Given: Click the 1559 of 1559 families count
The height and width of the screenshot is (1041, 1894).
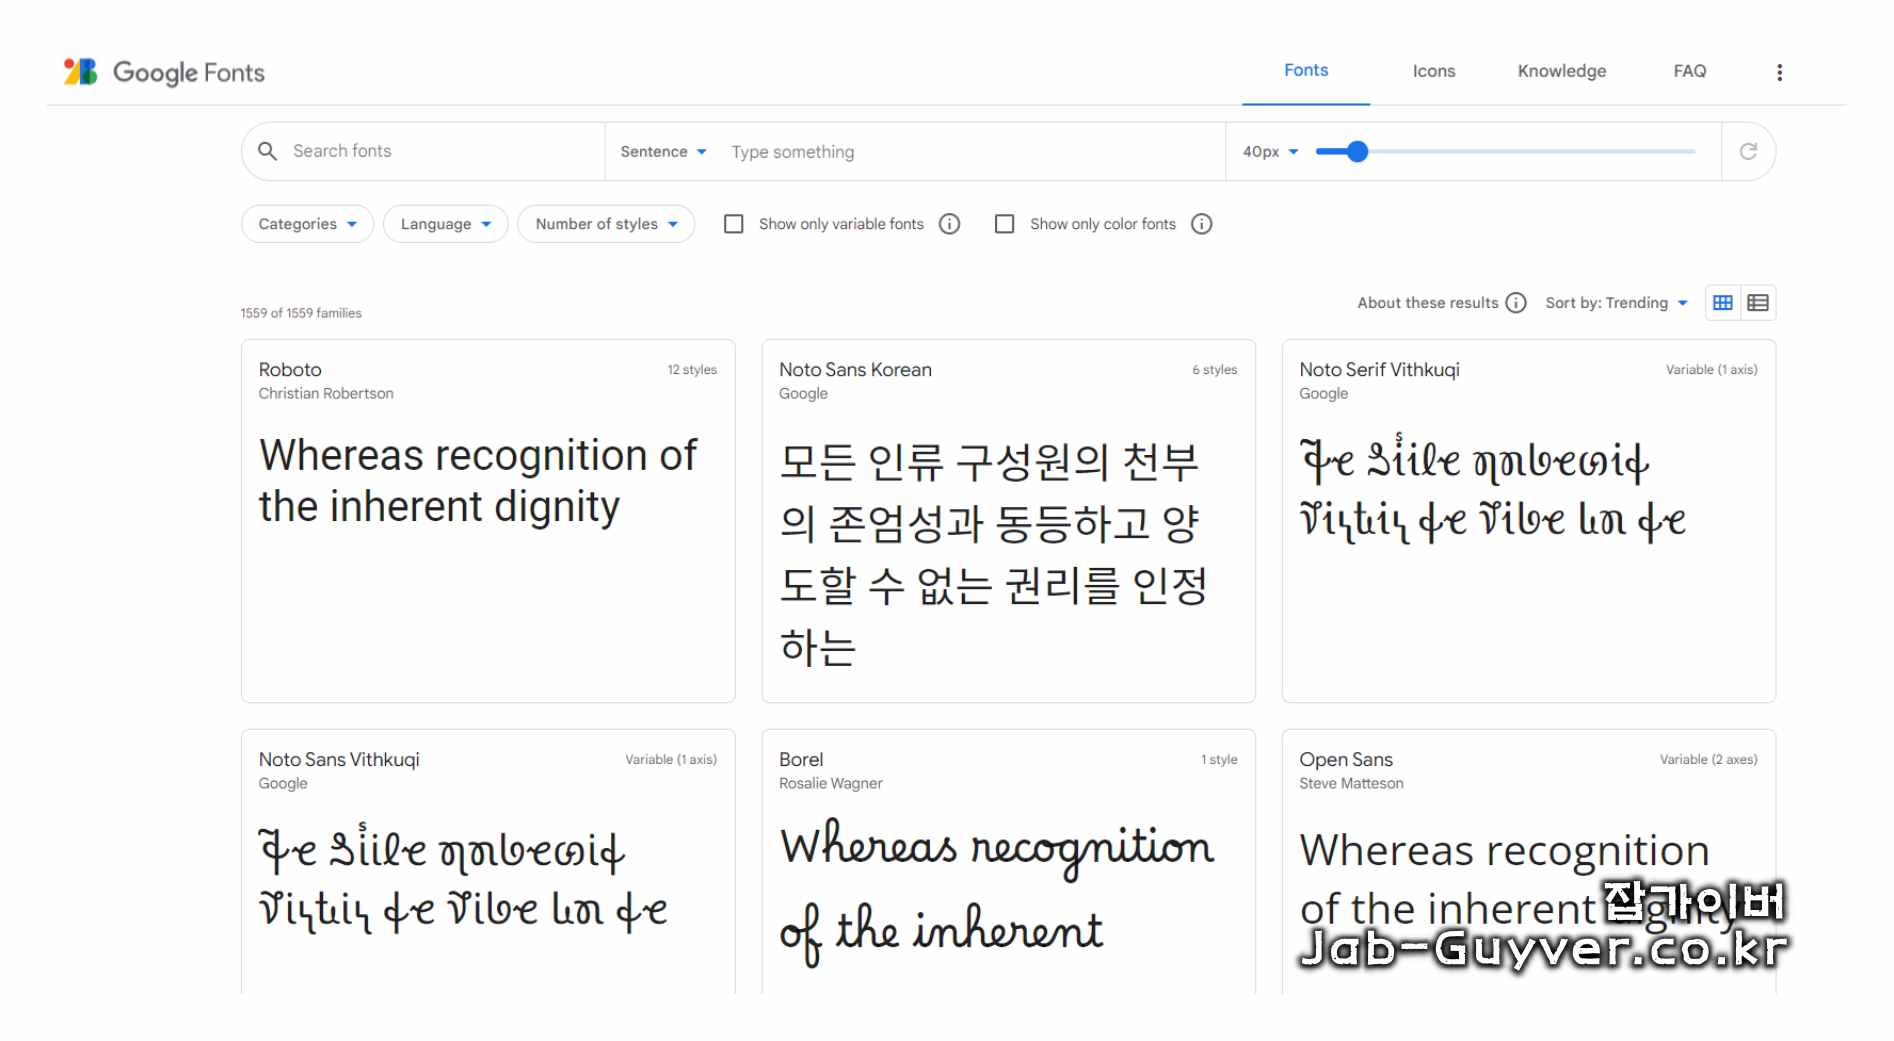Looking at the screenshot, I should coord(301,313).
